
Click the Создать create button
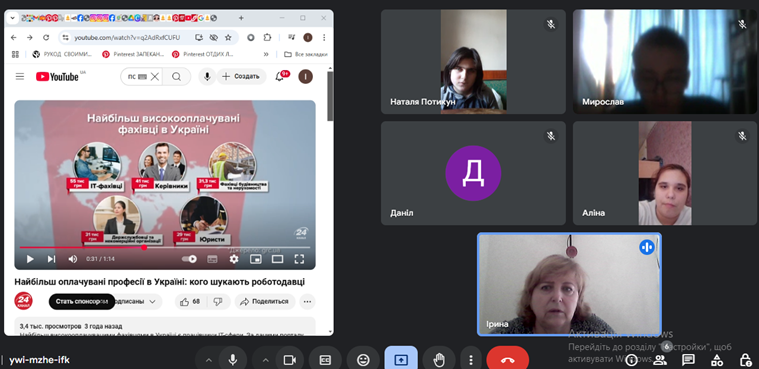click(x=242, y=77)
